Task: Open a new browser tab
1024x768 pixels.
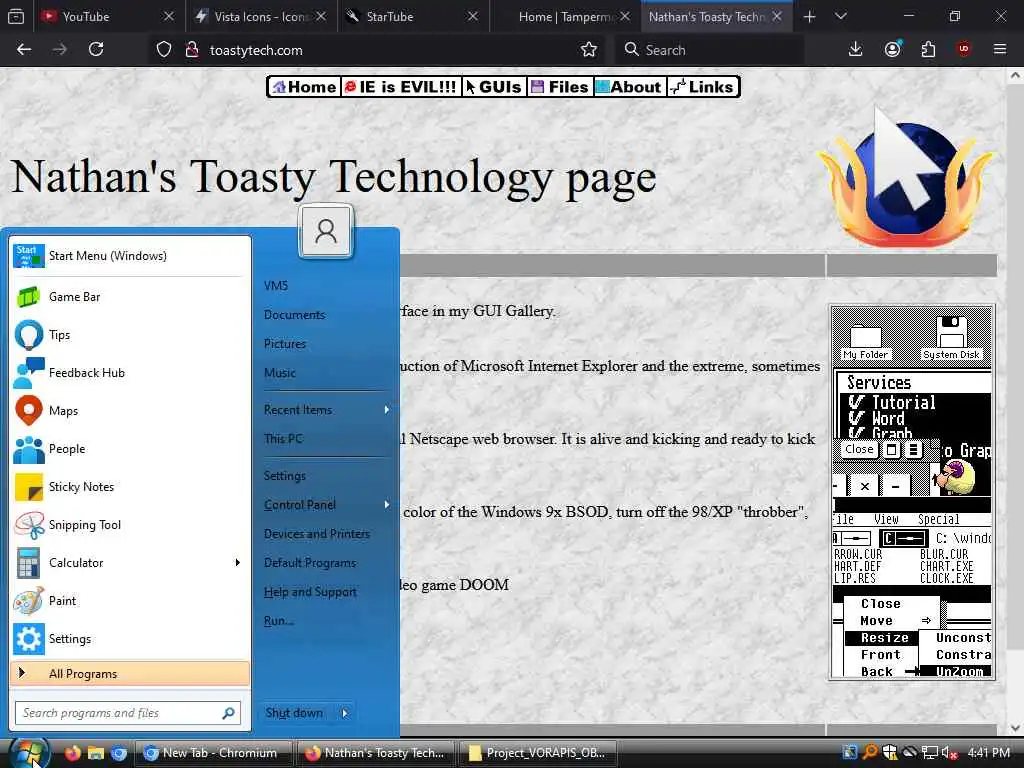Action: point(810,16)
